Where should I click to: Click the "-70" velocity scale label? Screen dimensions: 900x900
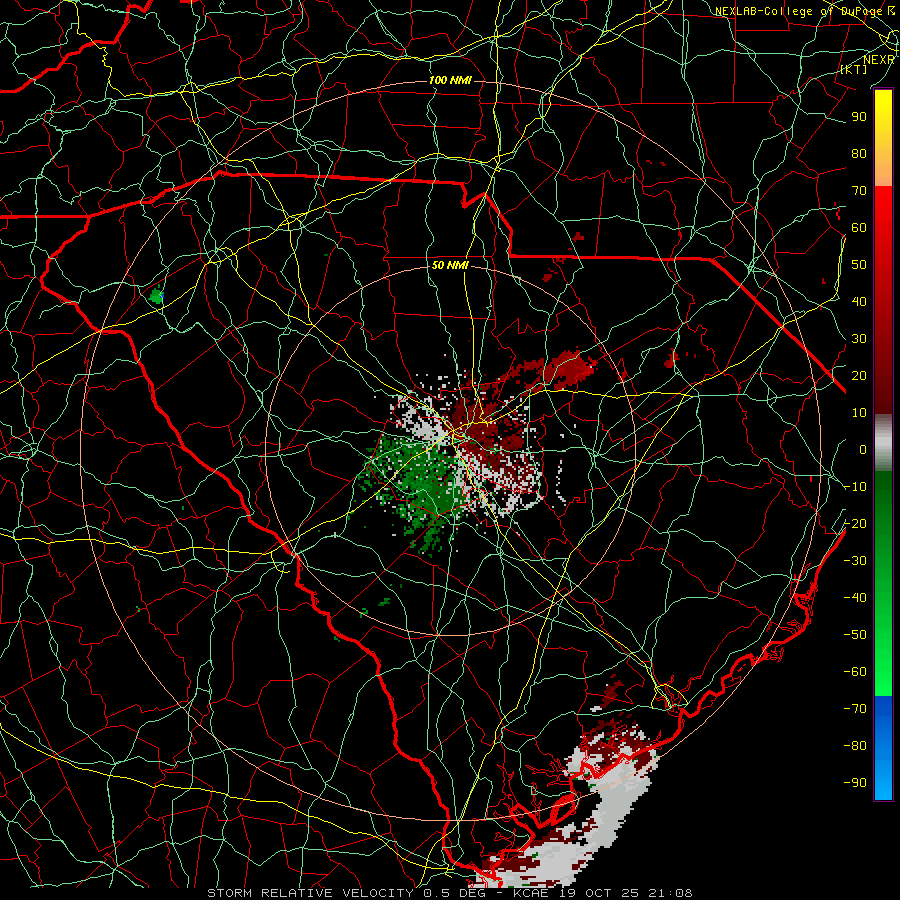tap(855, 709)
